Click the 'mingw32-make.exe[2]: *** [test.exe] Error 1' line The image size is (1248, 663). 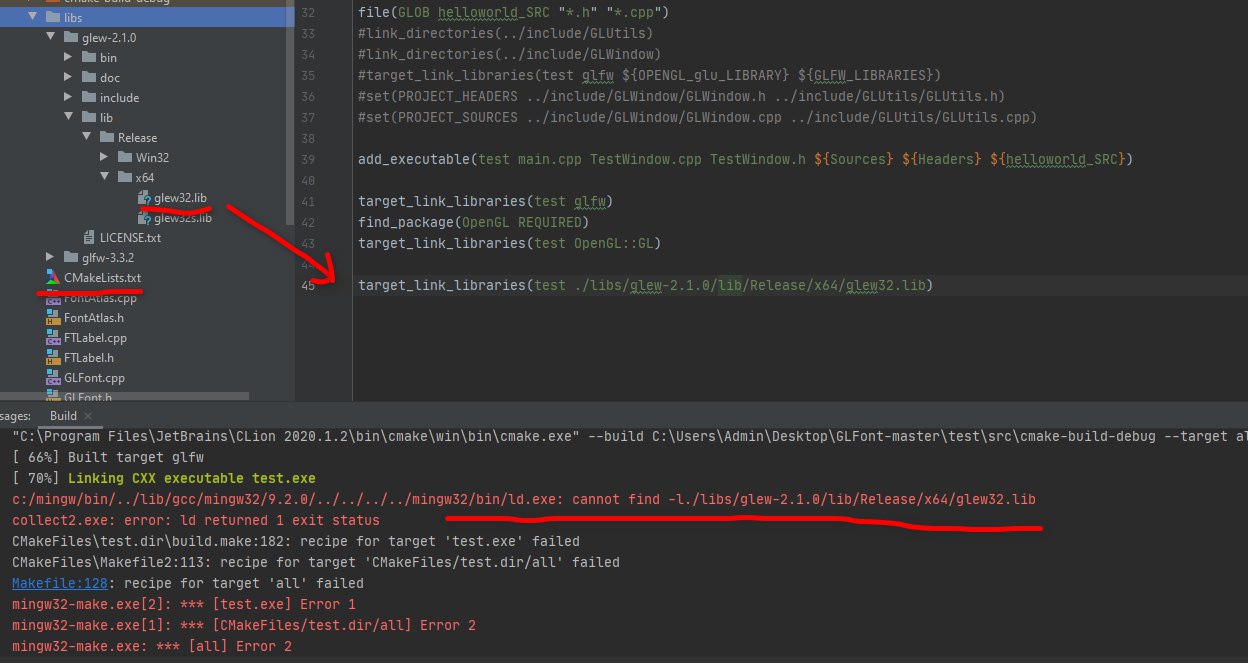(184, 604)
